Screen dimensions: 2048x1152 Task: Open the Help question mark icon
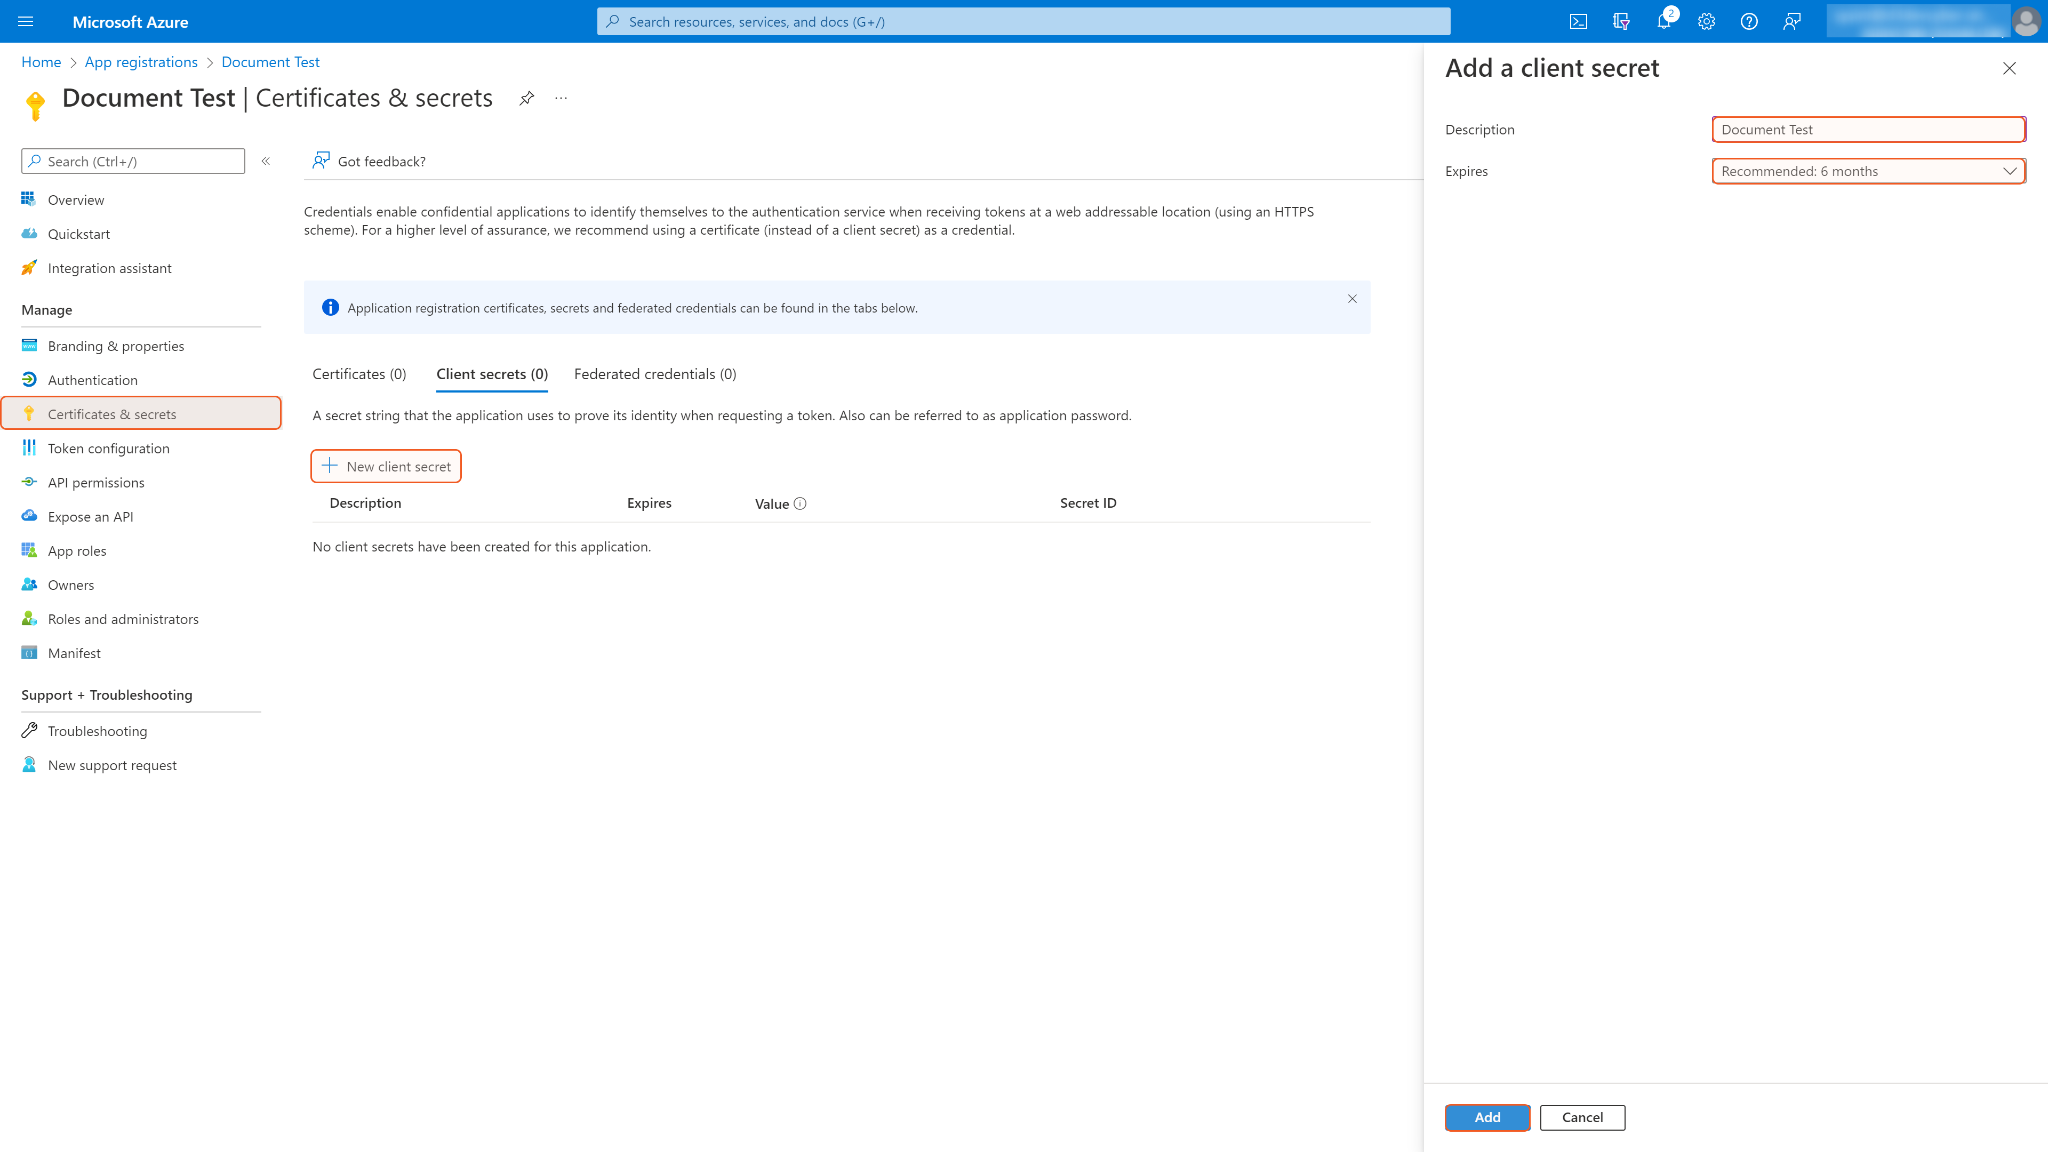pos(1749,22)
